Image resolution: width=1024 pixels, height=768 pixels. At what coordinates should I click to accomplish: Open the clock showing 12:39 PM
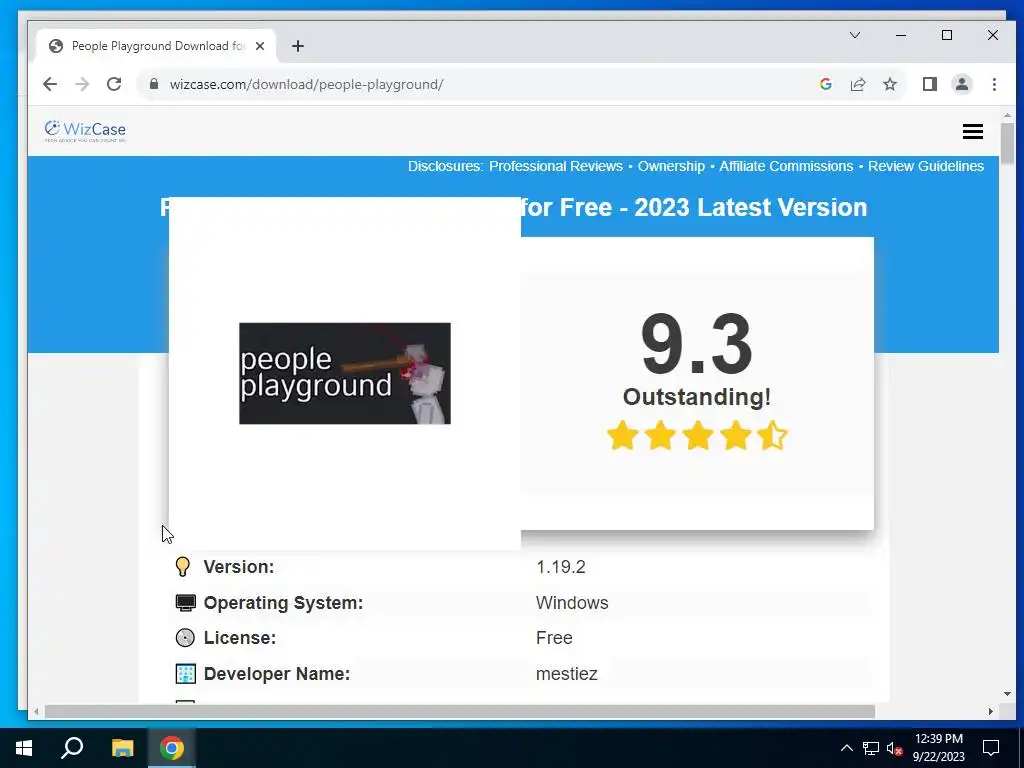[x=938, y=748]
